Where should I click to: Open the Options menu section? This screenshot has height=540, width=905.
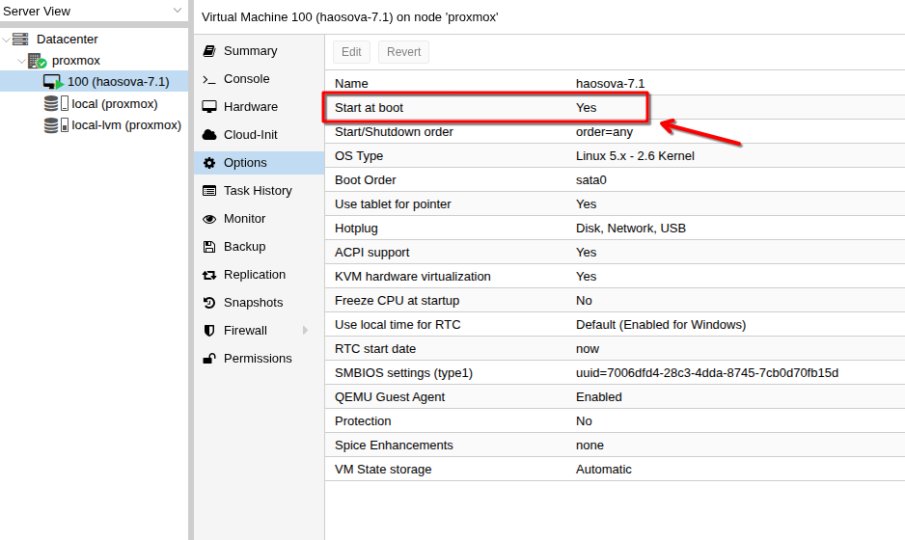(x=245, y=163)
